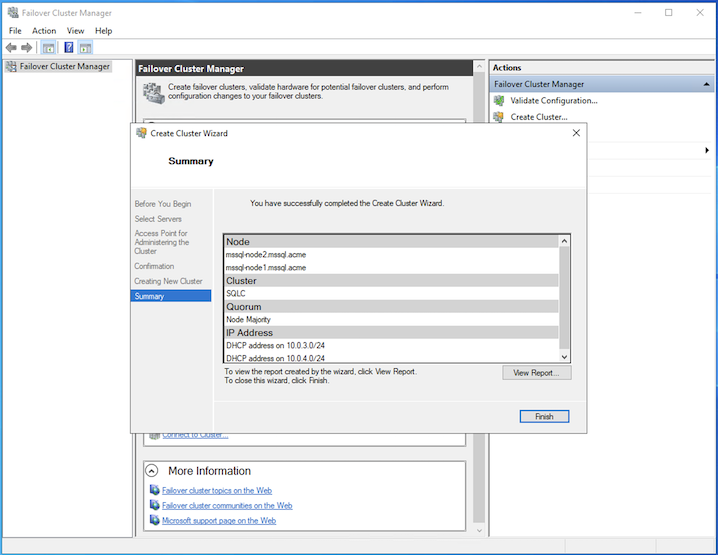Select the Confirmation wizard step
The height and width of the screenshot is (555, 718).
154,266
